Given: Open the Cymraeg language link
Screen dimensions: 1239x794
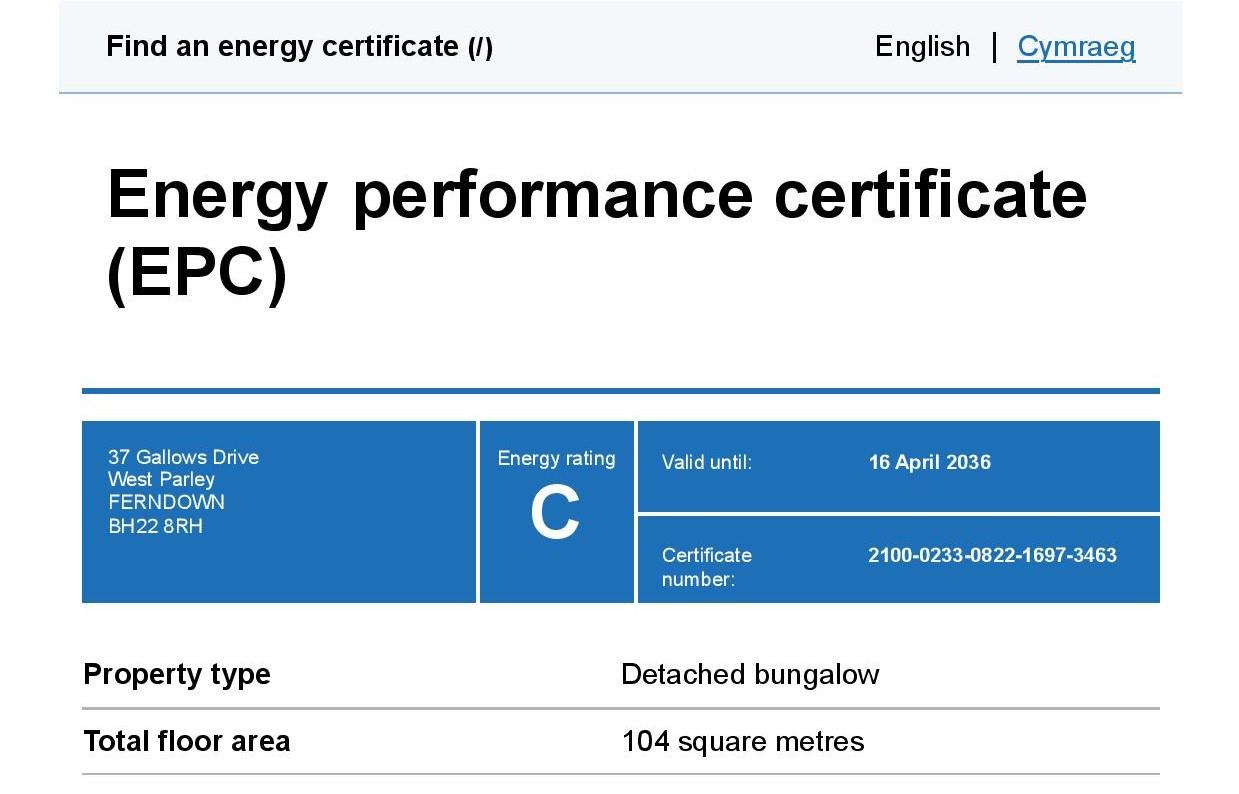Looking at the screenshot, I should tap(1076, 47).
